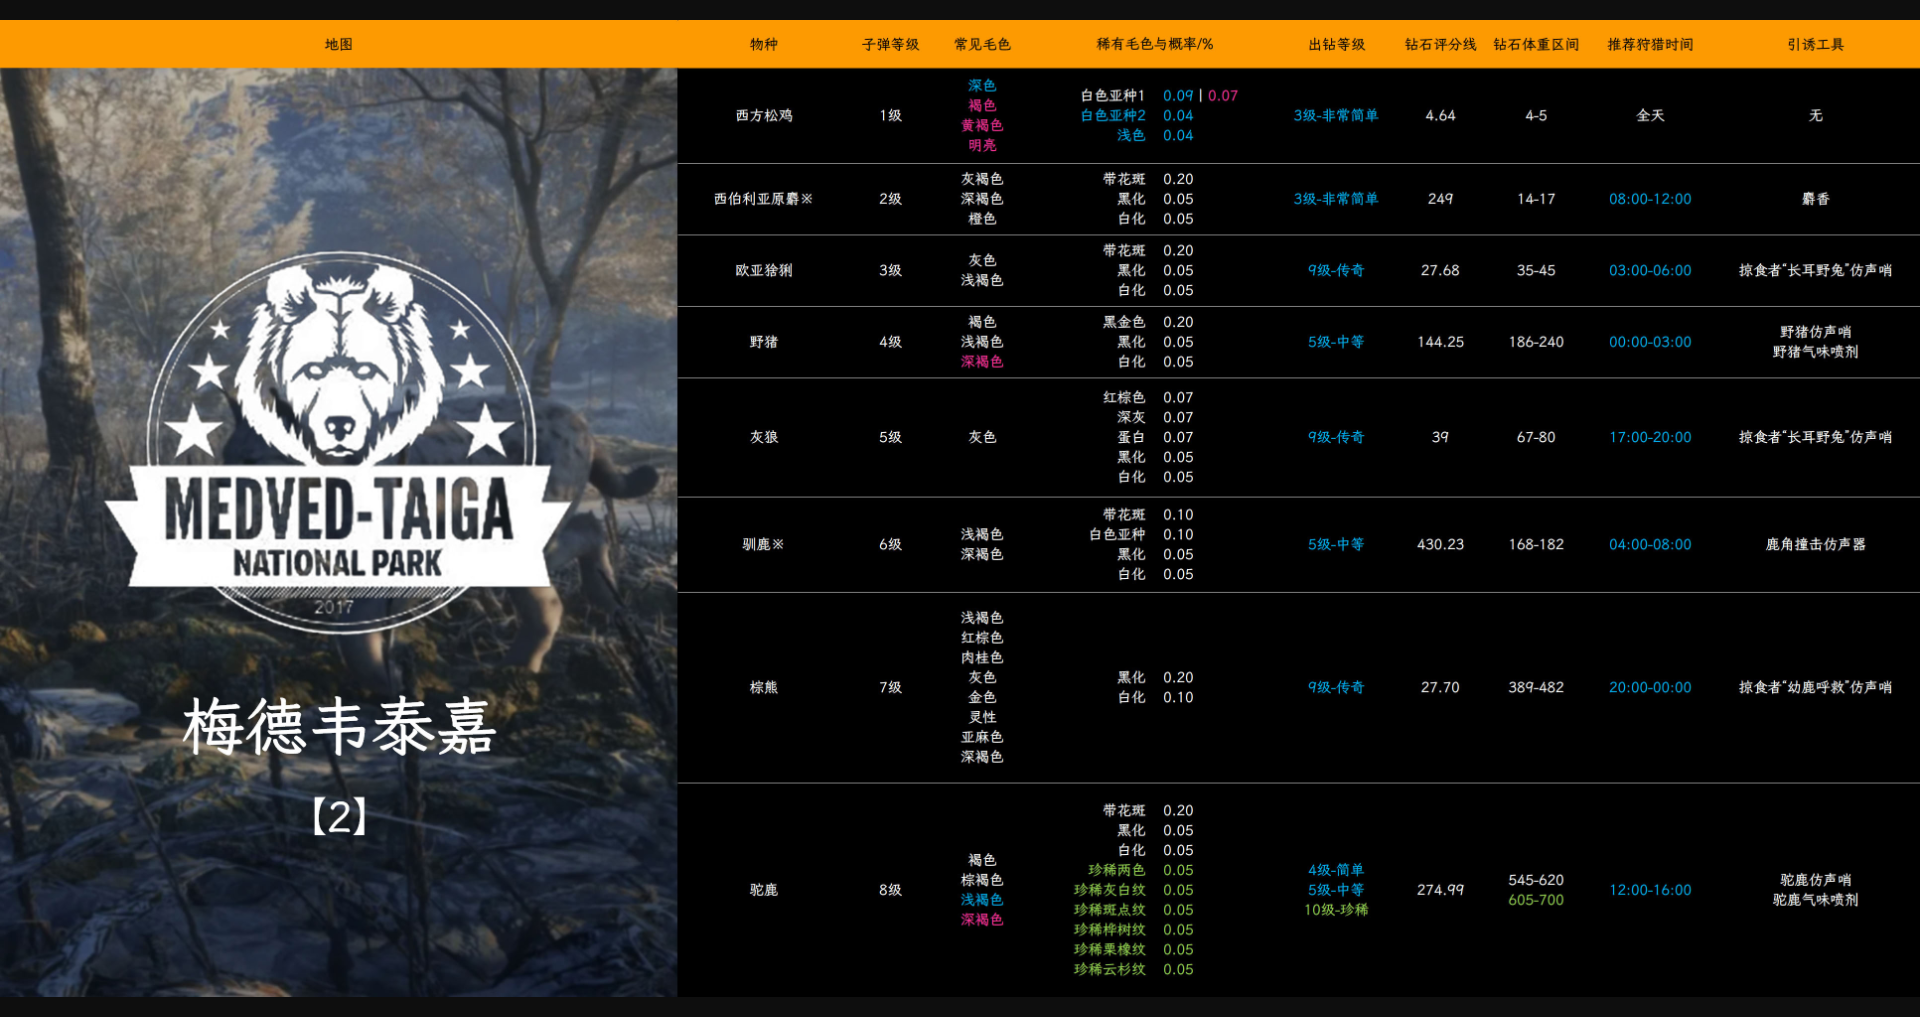
Task: Click the 4级-简单 level for 驼鹿
Action: coord(1336,871)
